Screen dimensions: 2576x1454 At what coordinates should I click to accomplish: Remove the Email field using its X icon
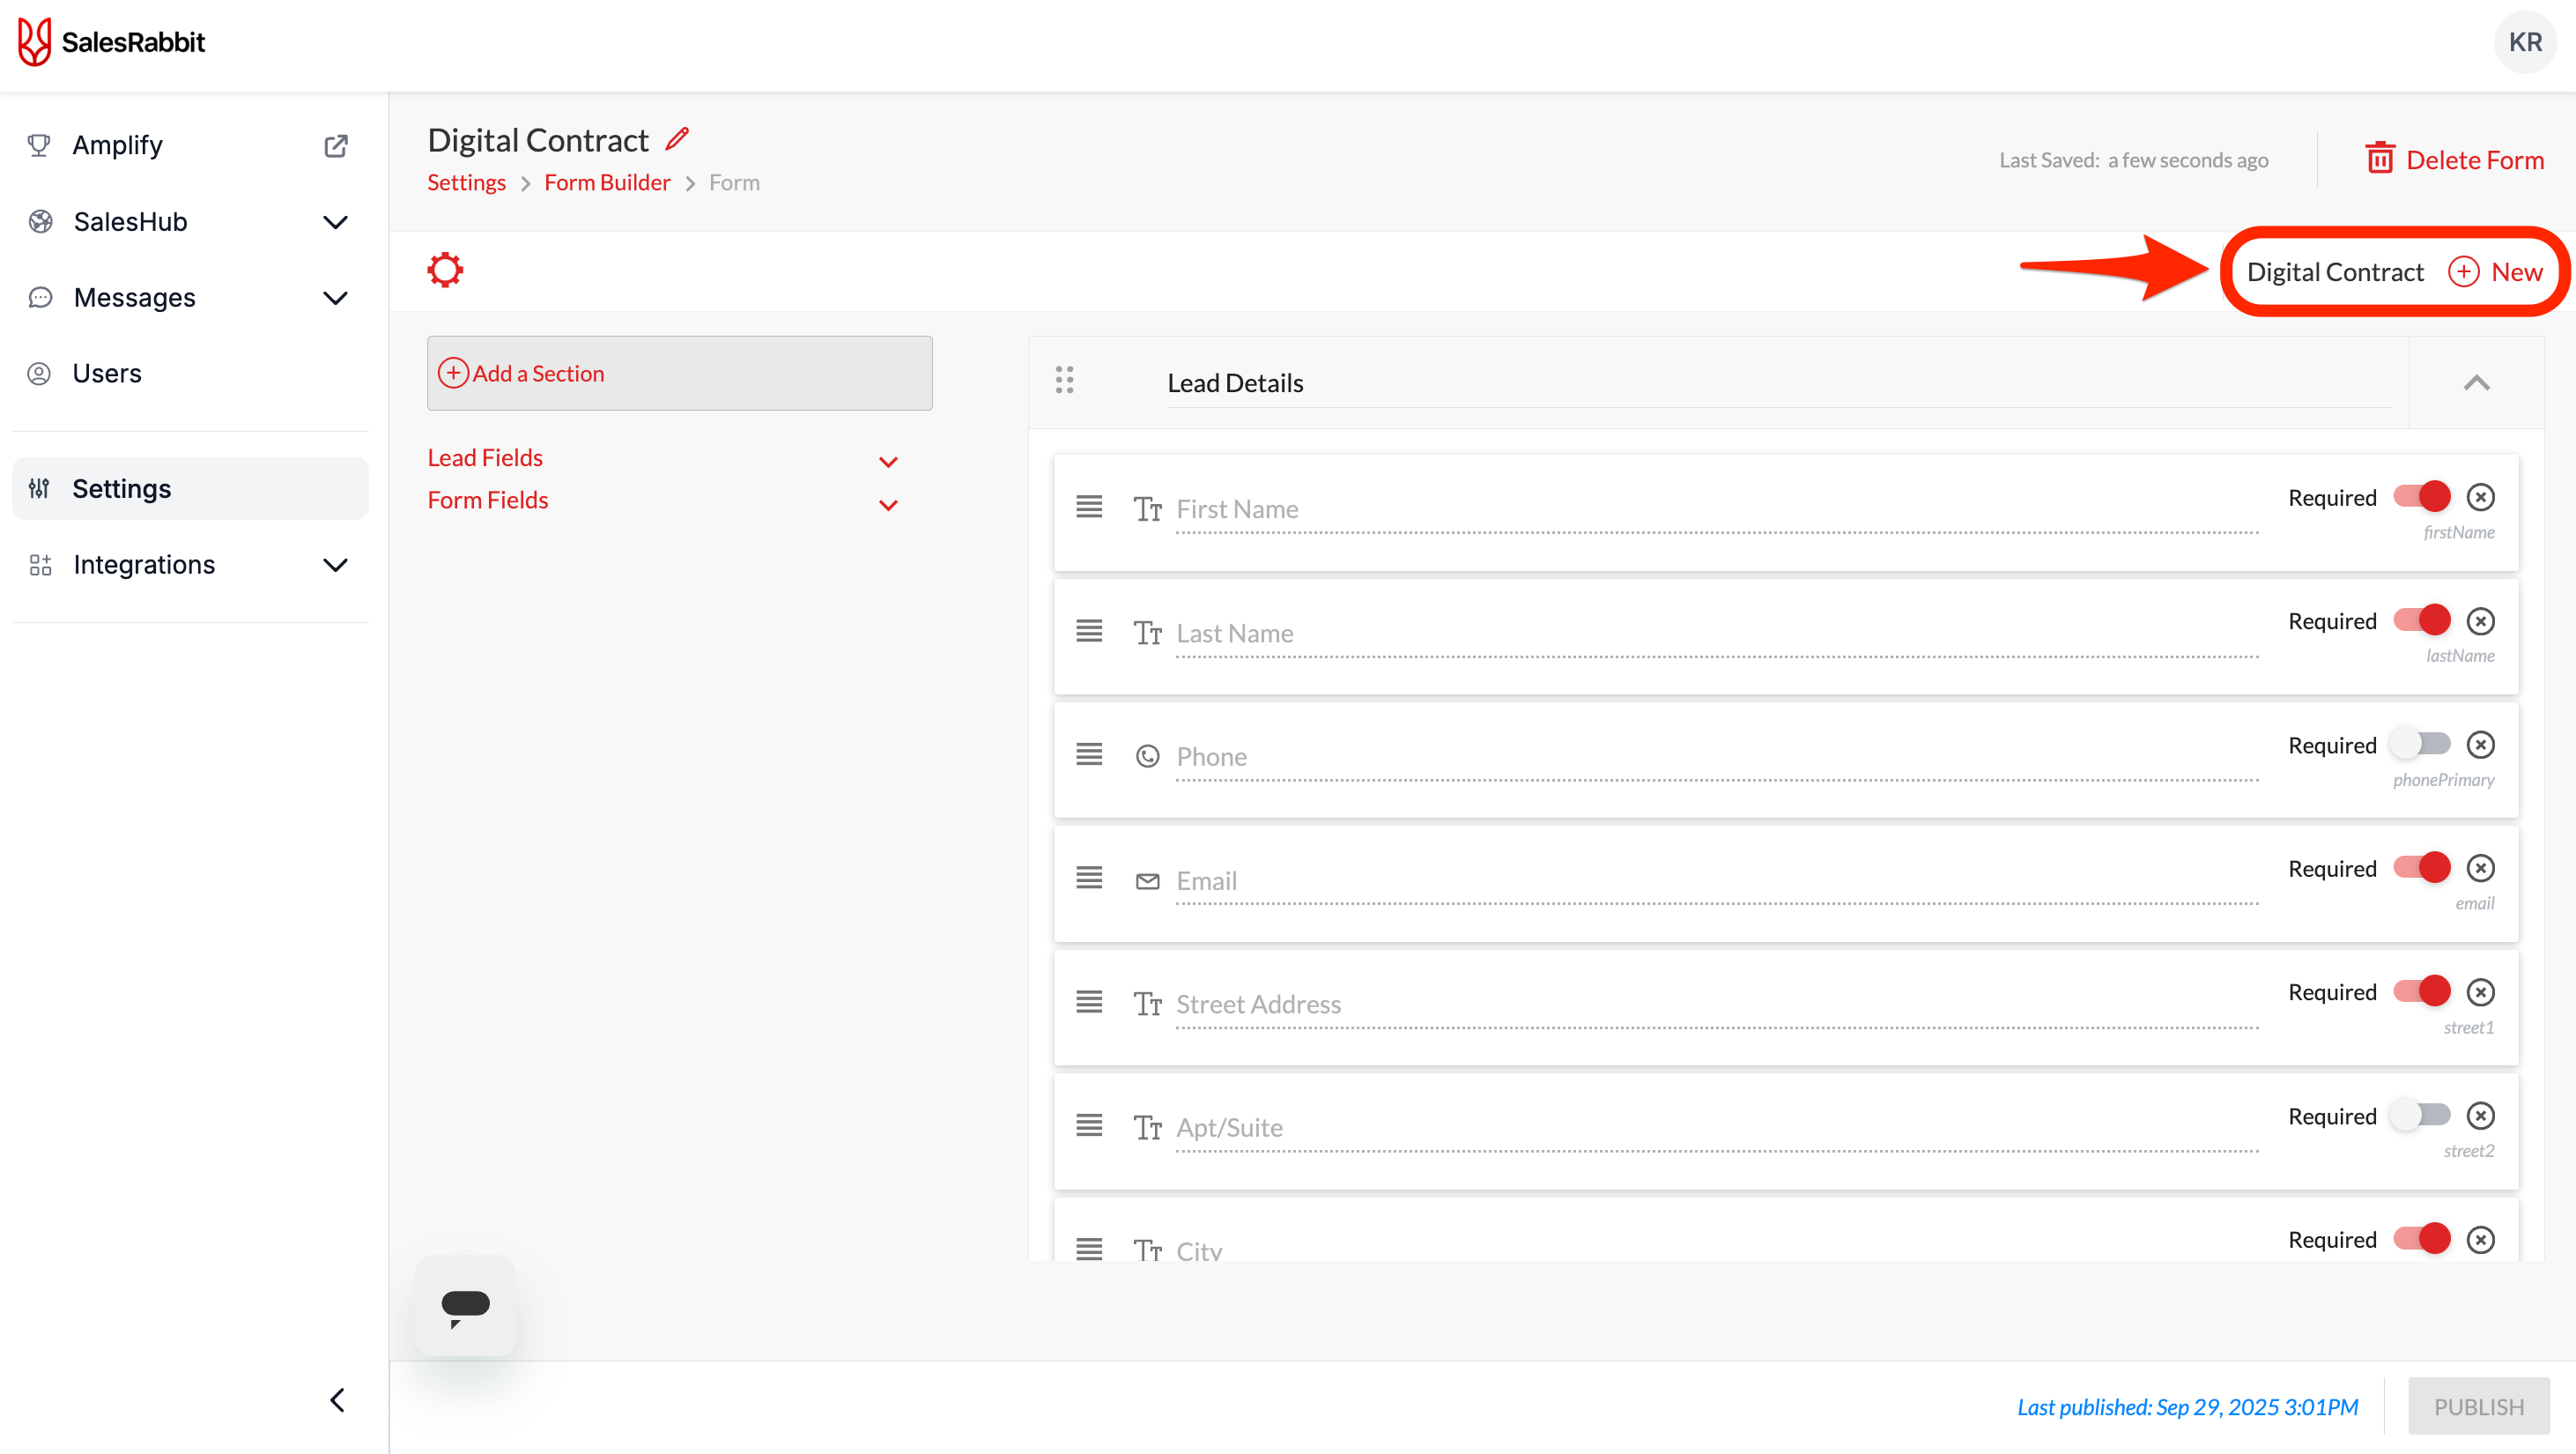click(x=2480, y=868)
